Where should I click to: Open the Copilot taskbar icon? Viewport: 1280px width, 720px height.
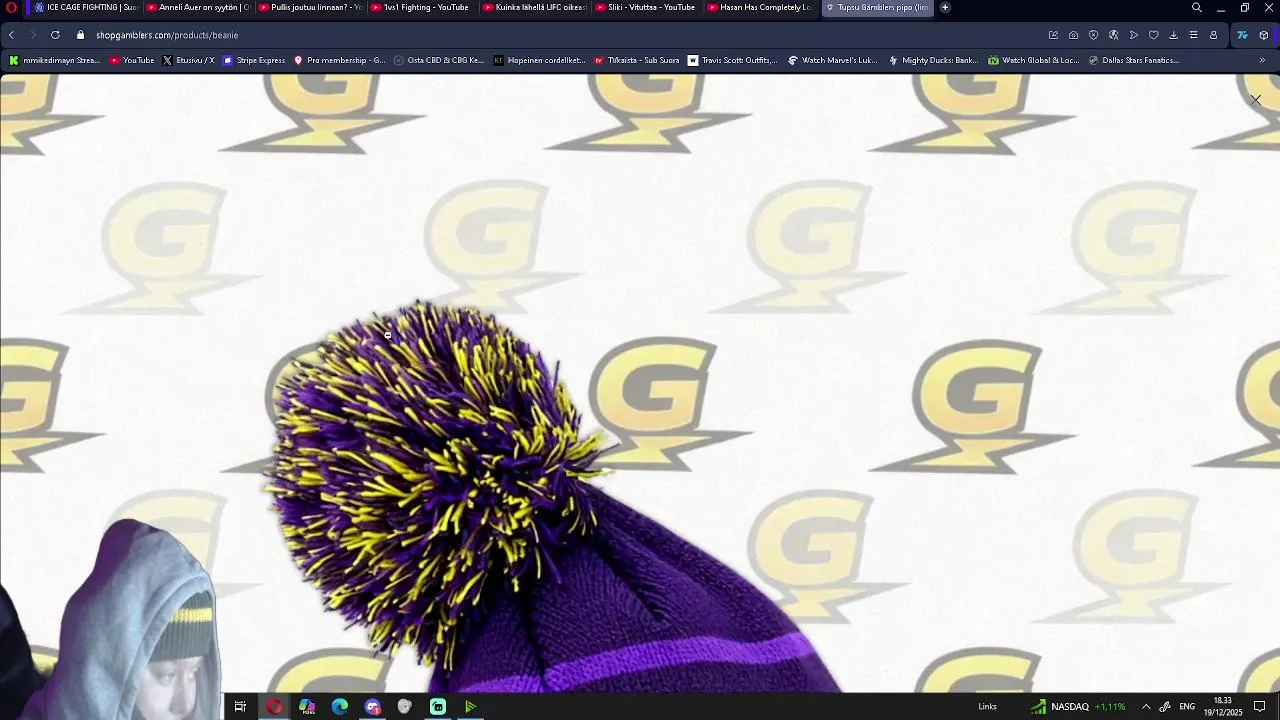pyautogui.click(x=307, y=707)
